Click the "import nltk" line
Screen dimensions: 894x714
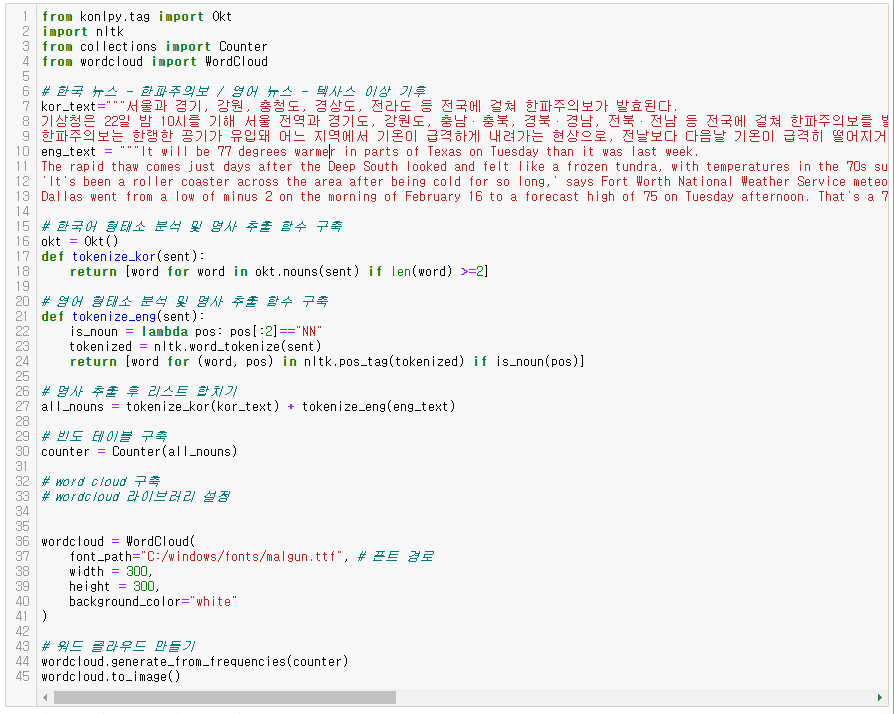click(x=83, y=31)
